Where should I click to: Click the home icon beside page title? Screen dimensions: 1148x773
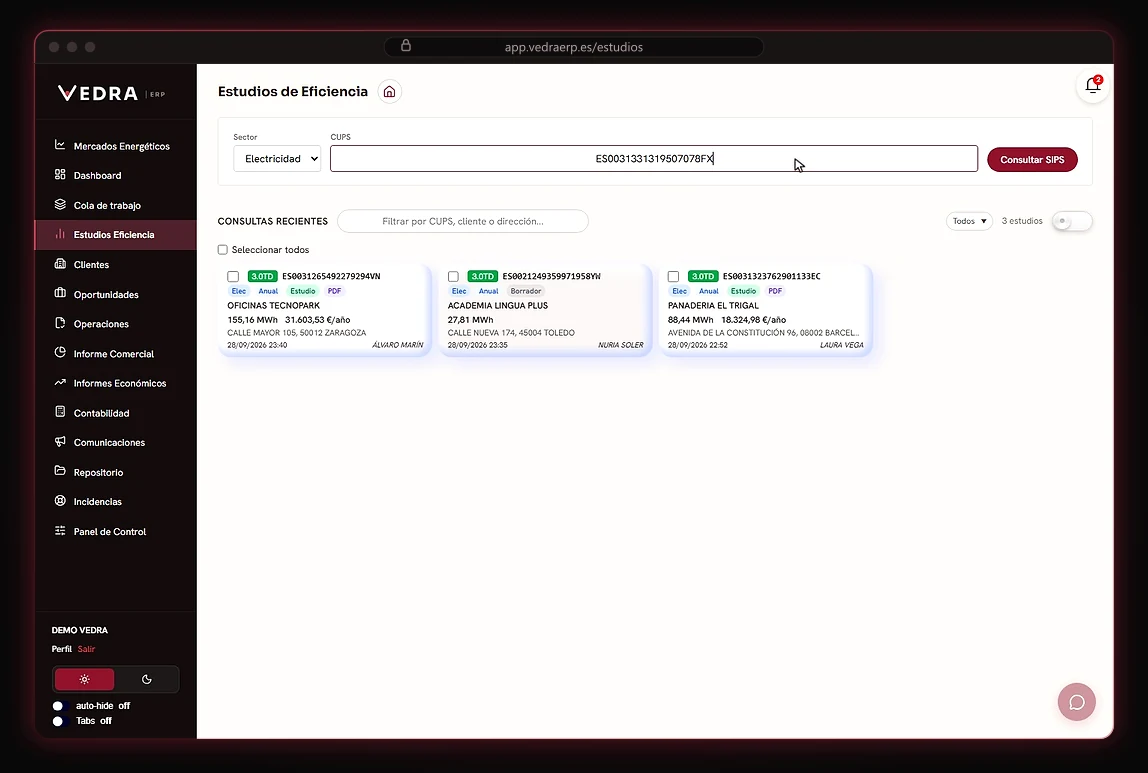coord(390,92)
